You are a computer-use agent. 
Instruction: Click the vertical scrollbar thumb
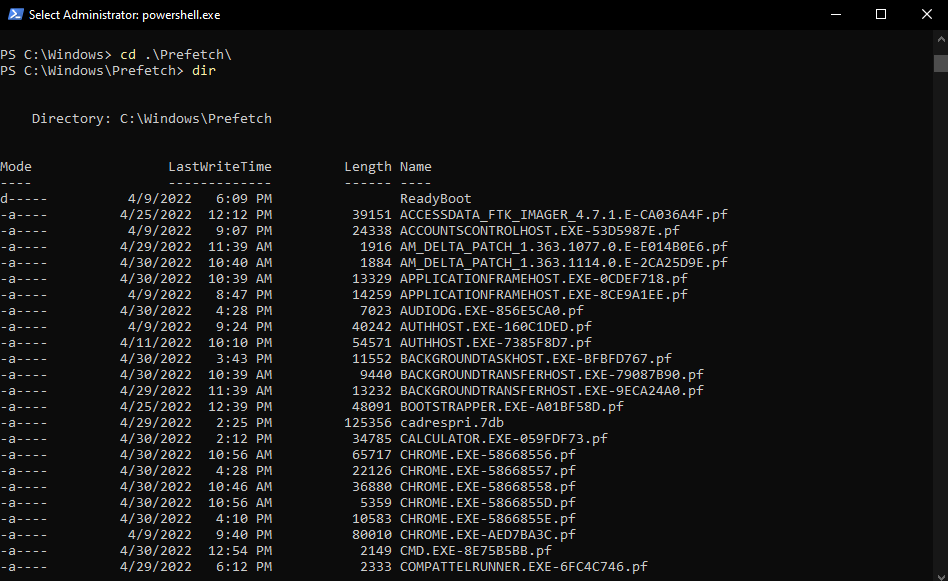(940, 63)
